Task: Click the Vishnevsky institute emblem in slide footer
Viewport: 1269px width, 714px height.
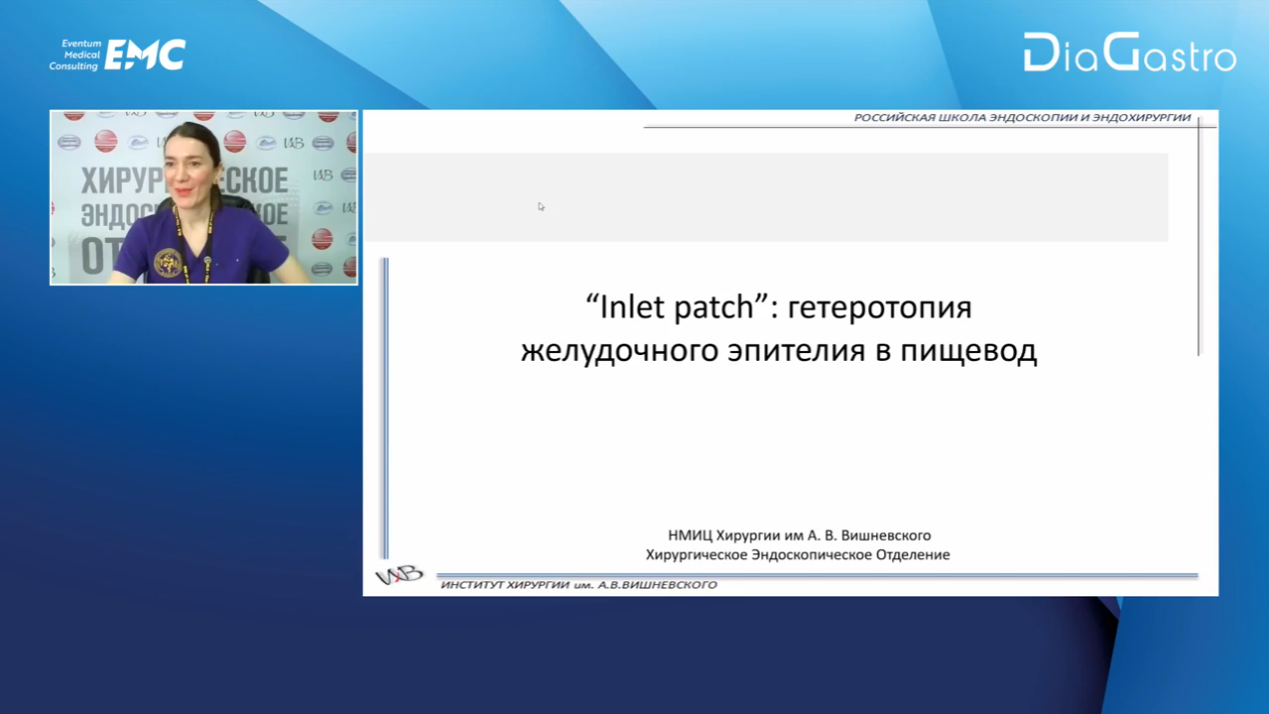Action: click(x=398, y=575)
